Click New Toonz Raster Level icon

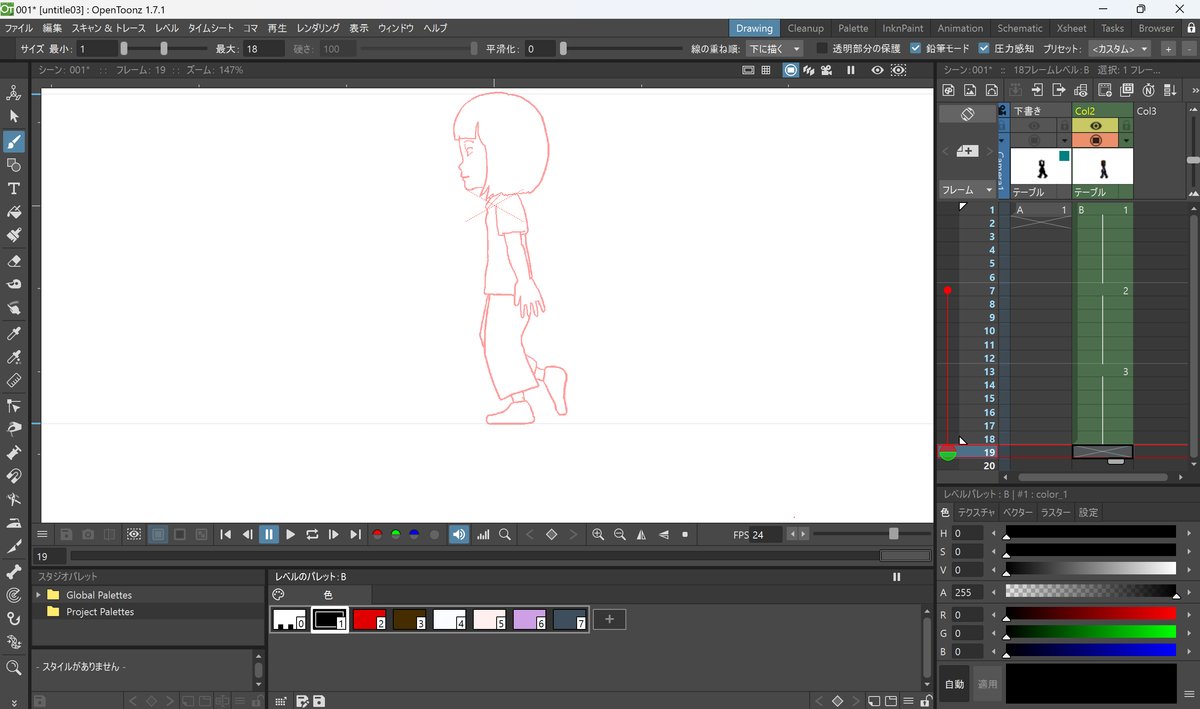pyautogui.click(x=947, y=90)
